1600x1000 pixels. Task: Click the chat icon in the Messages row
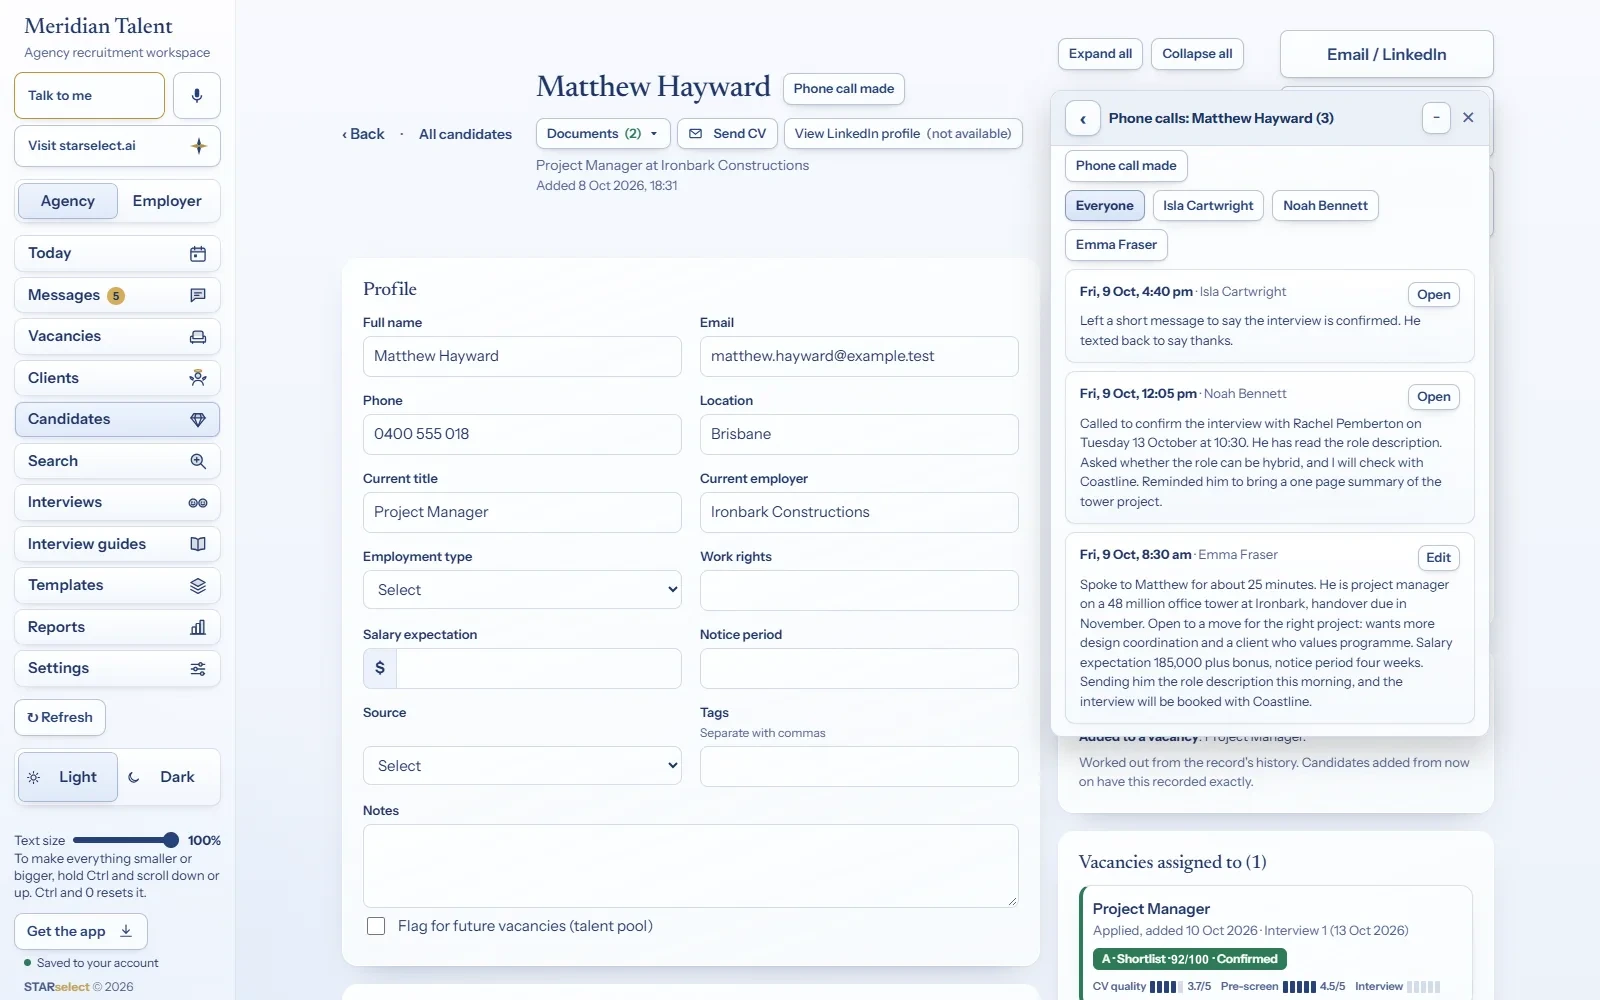(198, 295)
